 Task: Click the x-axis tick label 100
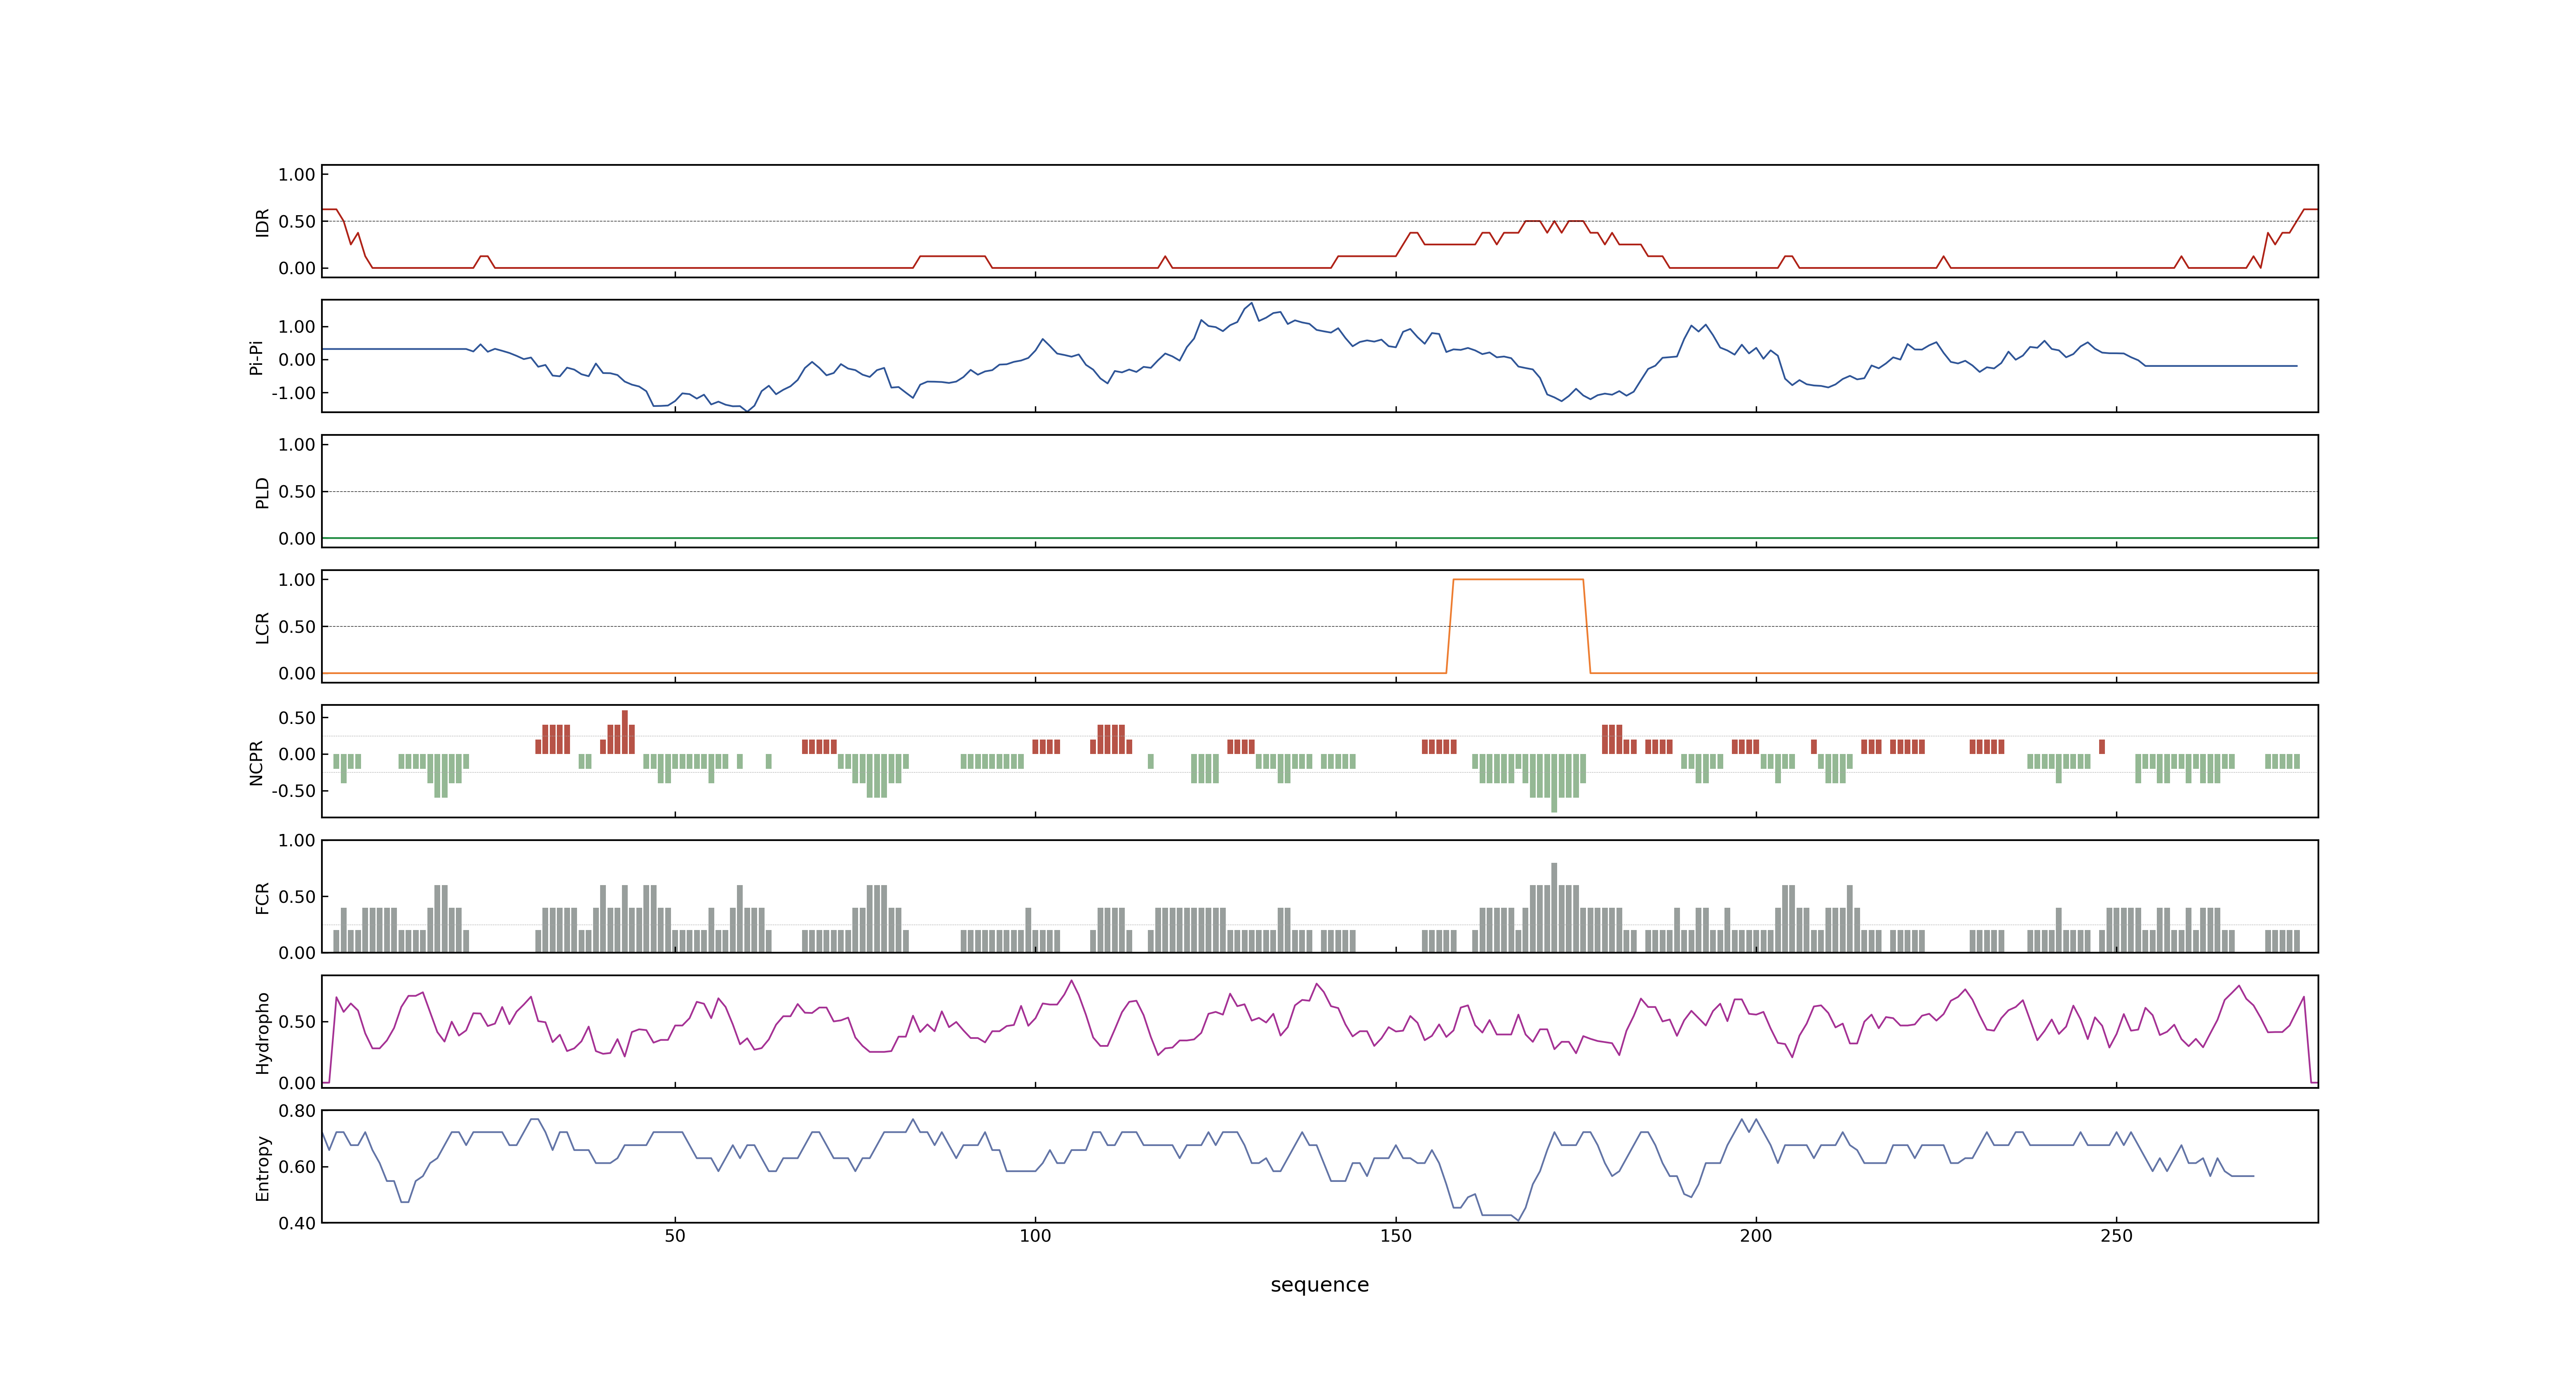point(1035,1236)
